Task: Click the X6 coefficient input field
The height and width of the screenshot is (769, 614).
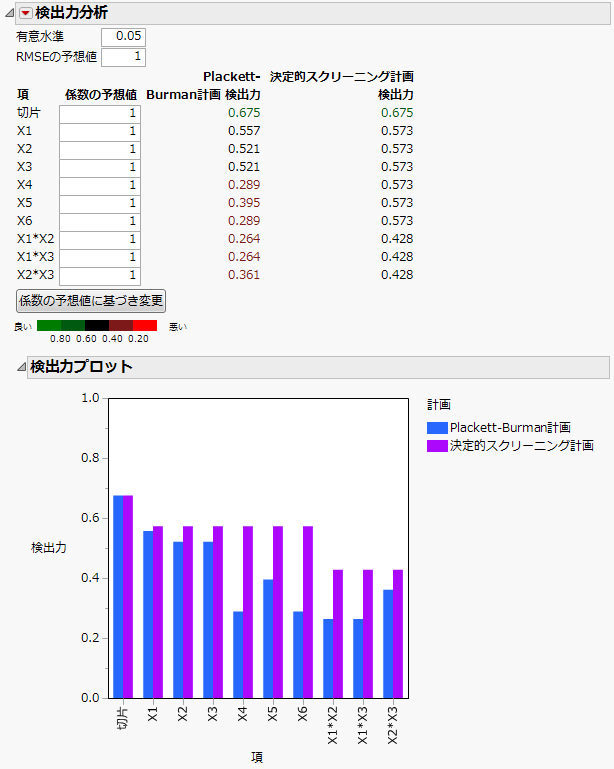Action: tap(100, 221)
